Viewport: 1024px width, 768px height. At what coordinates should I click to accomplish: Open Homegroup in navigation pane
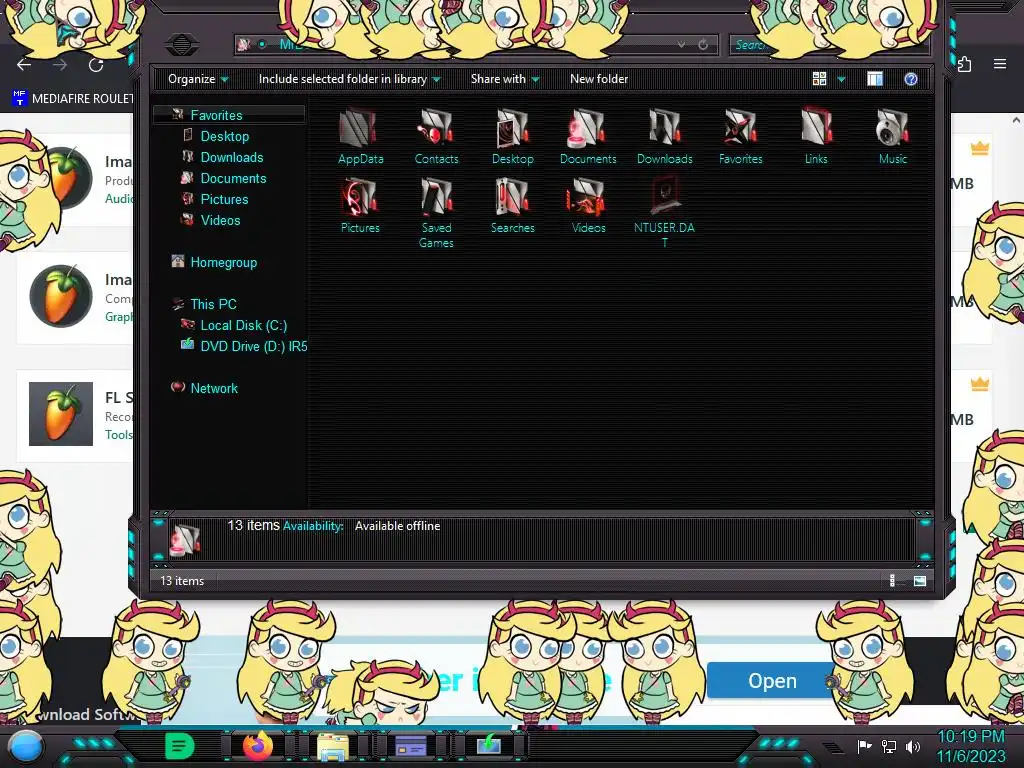point(223,263)
